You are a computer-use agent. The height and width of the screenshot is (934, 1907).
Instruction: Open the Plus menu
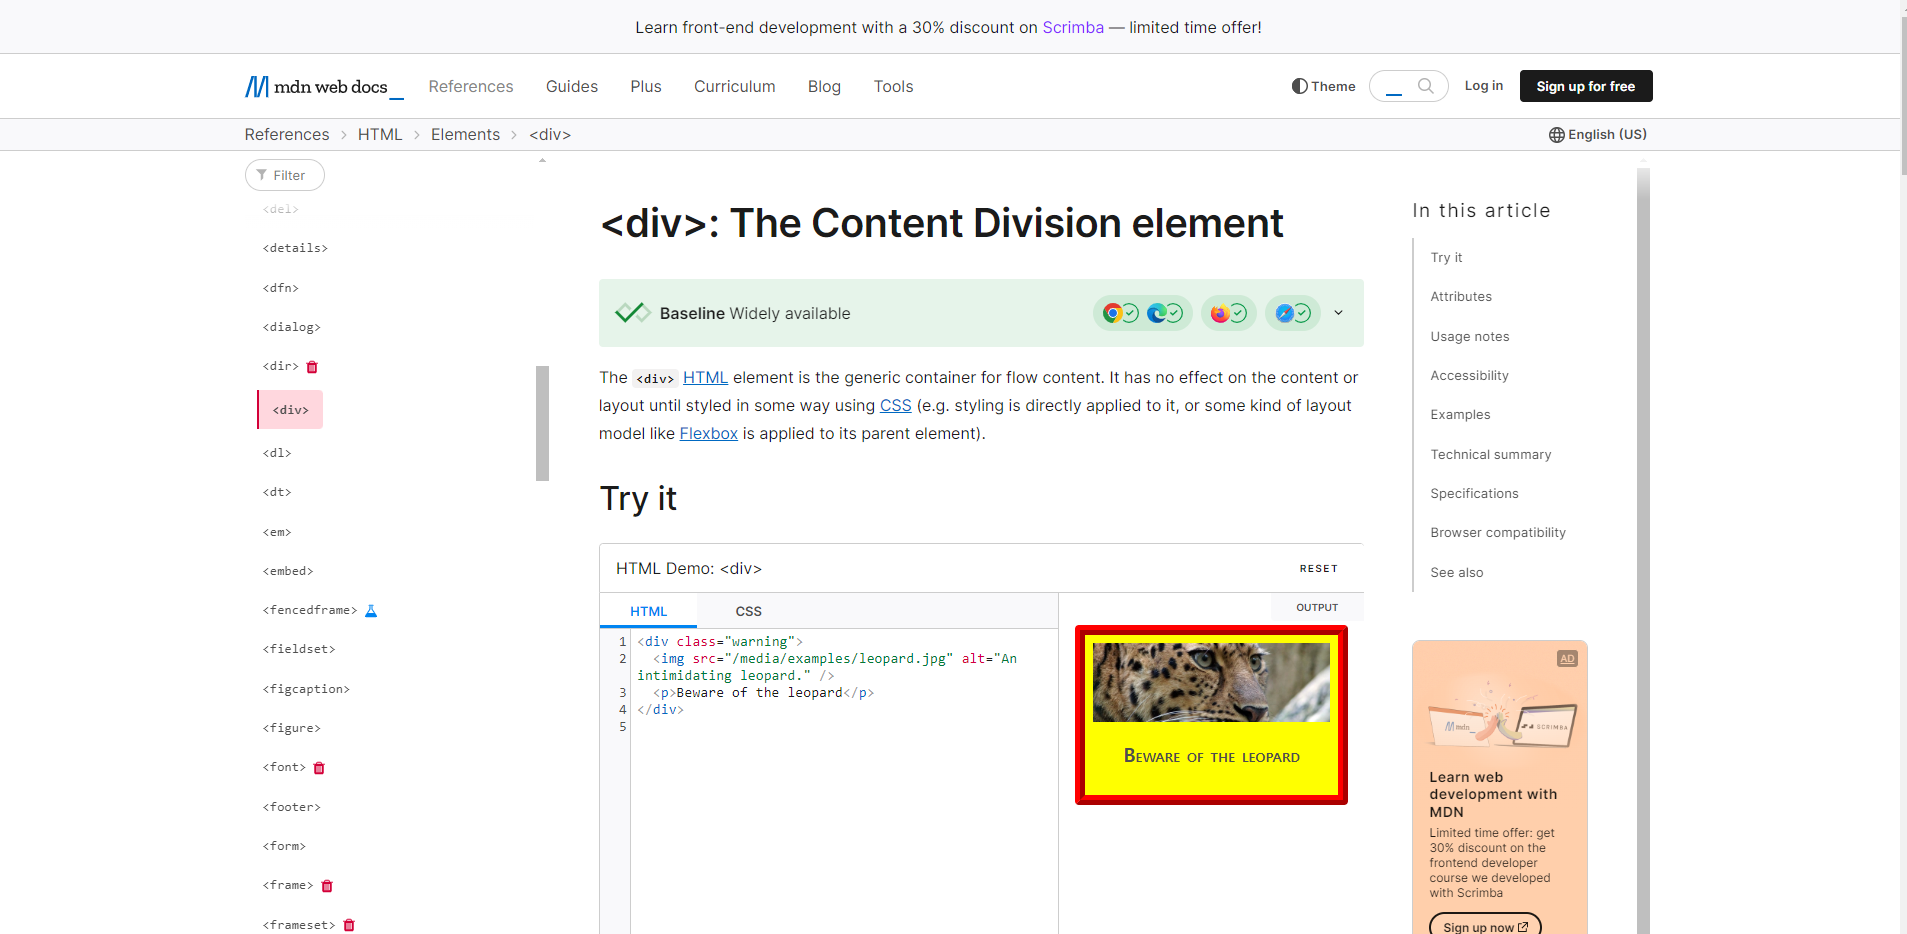(646, 87)
